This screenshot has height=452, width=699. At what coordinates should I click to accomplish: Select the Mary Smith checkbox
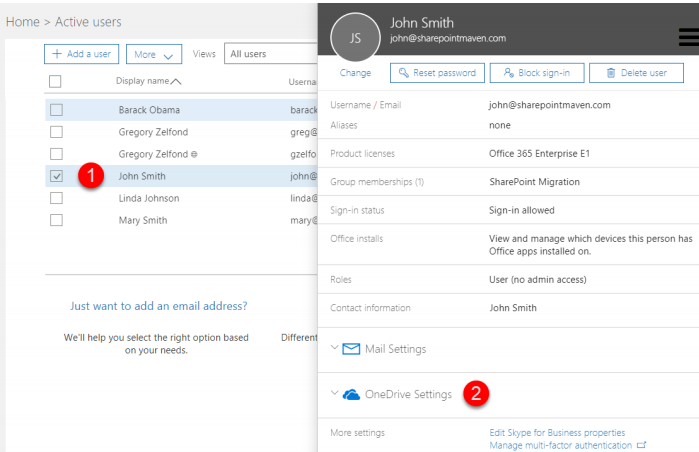[56, 220]
